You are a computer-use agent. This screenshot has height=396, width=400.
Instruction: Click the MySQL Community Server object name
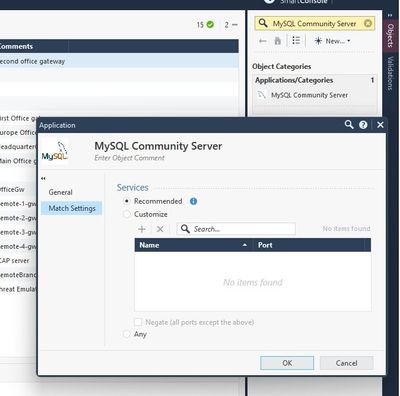158,146
